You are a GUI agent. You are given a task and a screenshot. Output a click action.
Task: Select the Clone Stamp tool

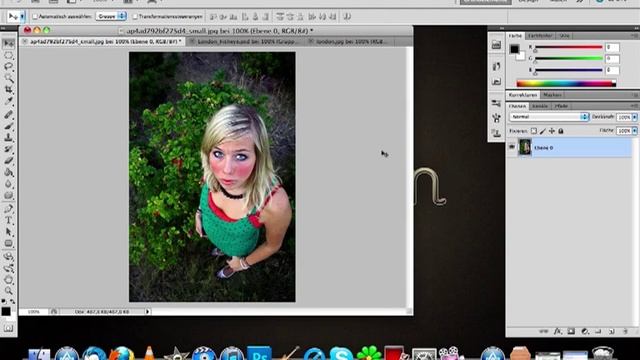click(9, 138)
